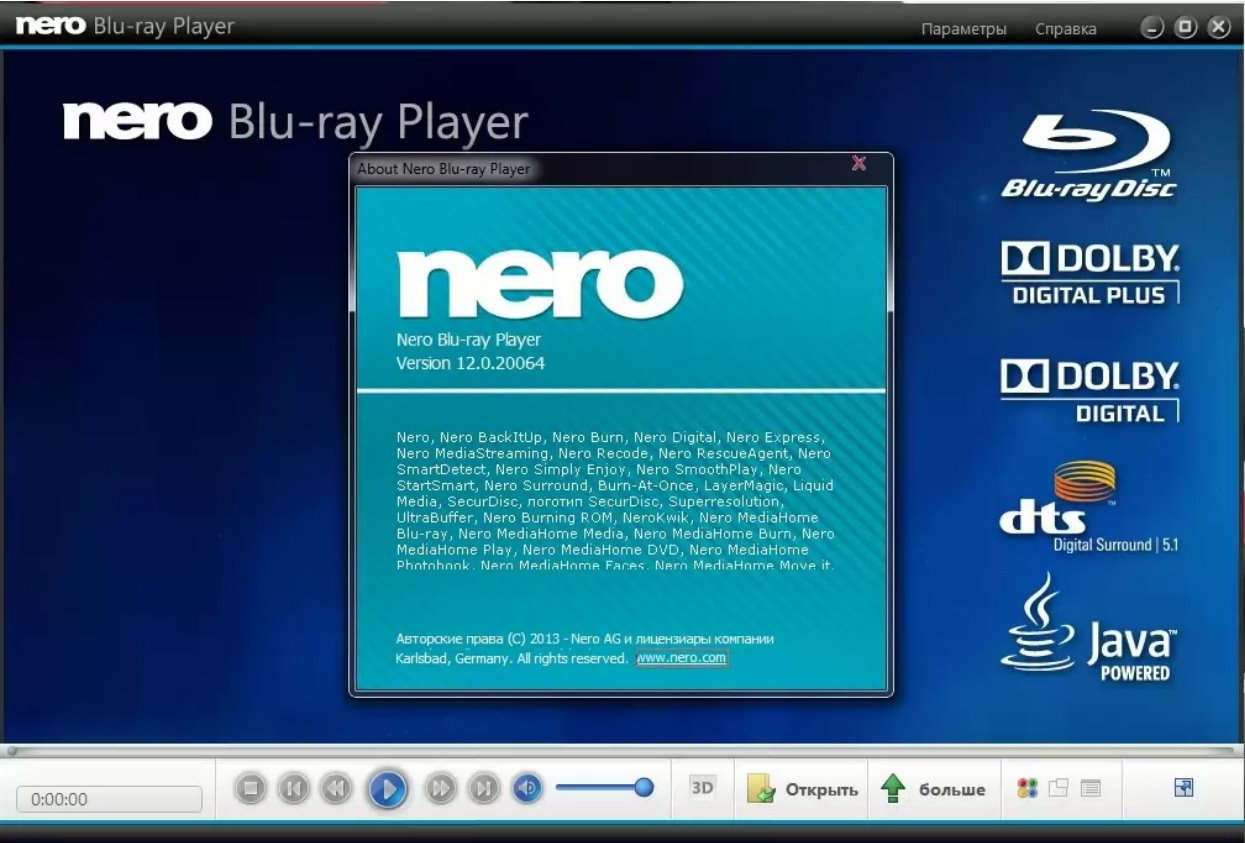The width and height of the screenshot is (1245, 843).
Task: Stop playback with the stop button
Action: coord(251,789)
